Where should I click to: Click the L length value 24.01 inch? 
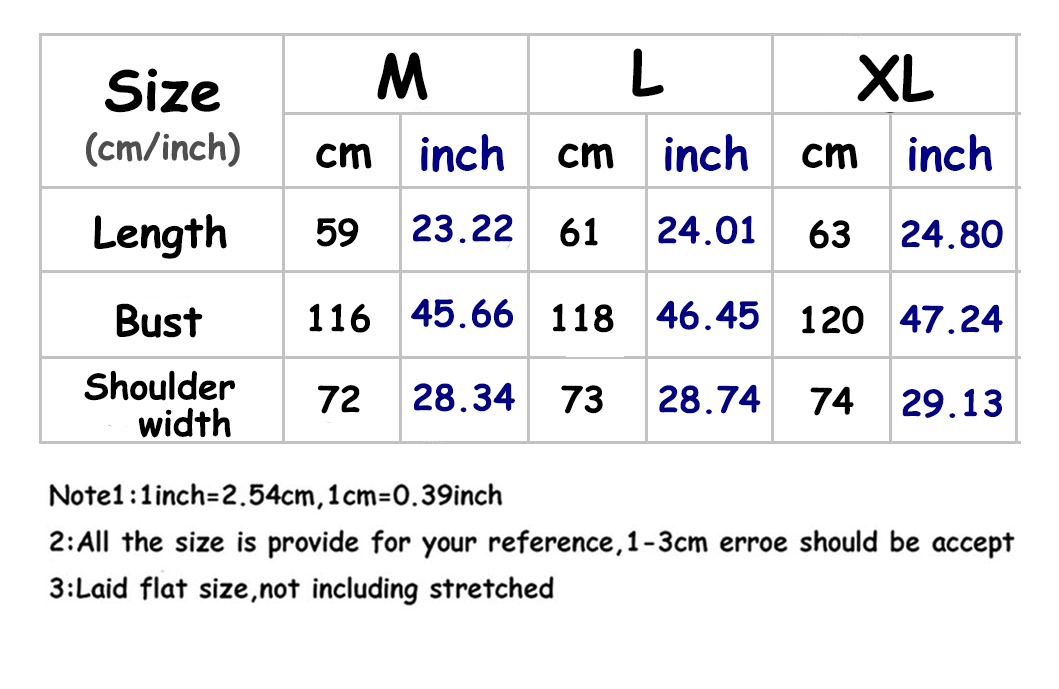click(706, 231)
